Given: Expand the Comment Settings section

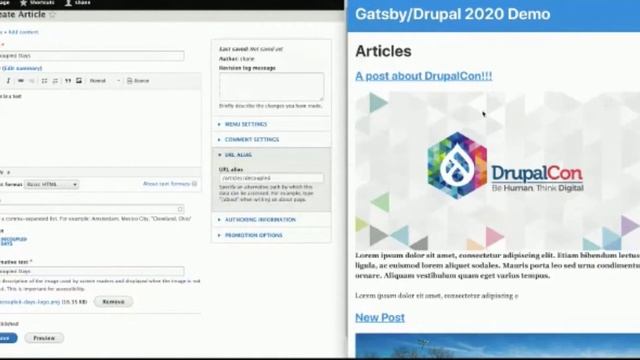Looking at the screenshot, I should pos(252,140).
